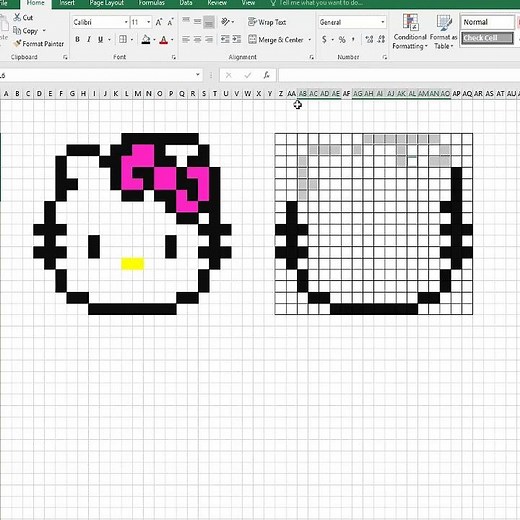Select column header M
The width and height of the screenshot is (520, 520).
click(x=138, y=94)
